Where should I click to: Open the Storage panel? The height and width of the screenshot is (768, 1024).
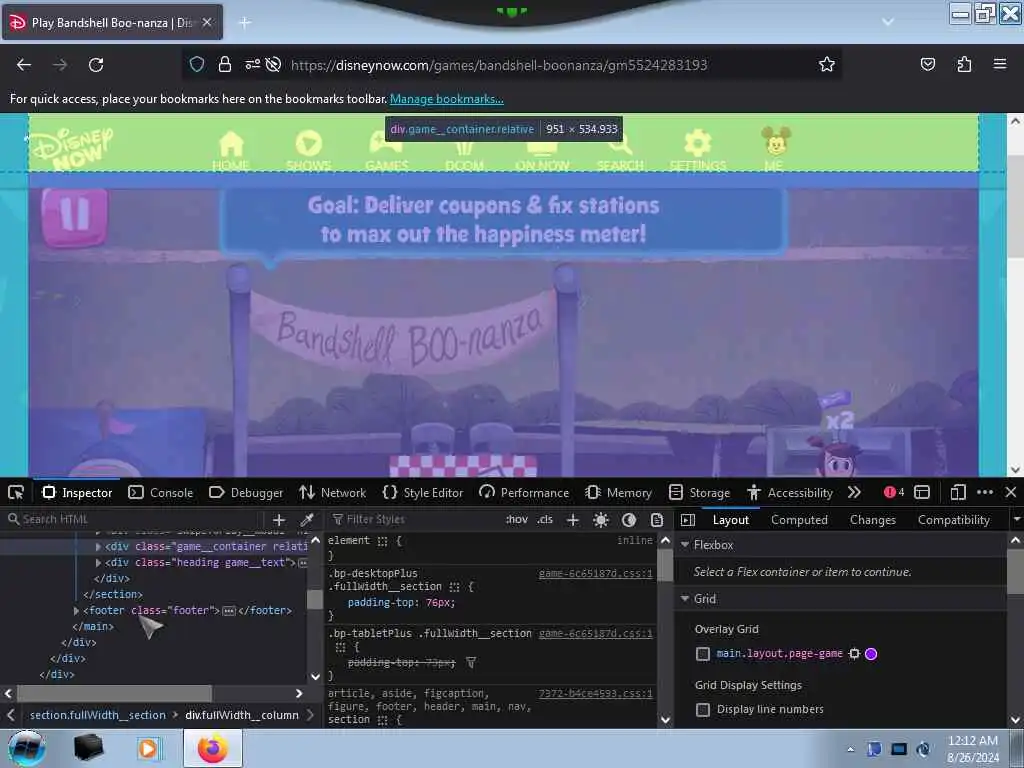pyautogui.click(x=700, y=492)
